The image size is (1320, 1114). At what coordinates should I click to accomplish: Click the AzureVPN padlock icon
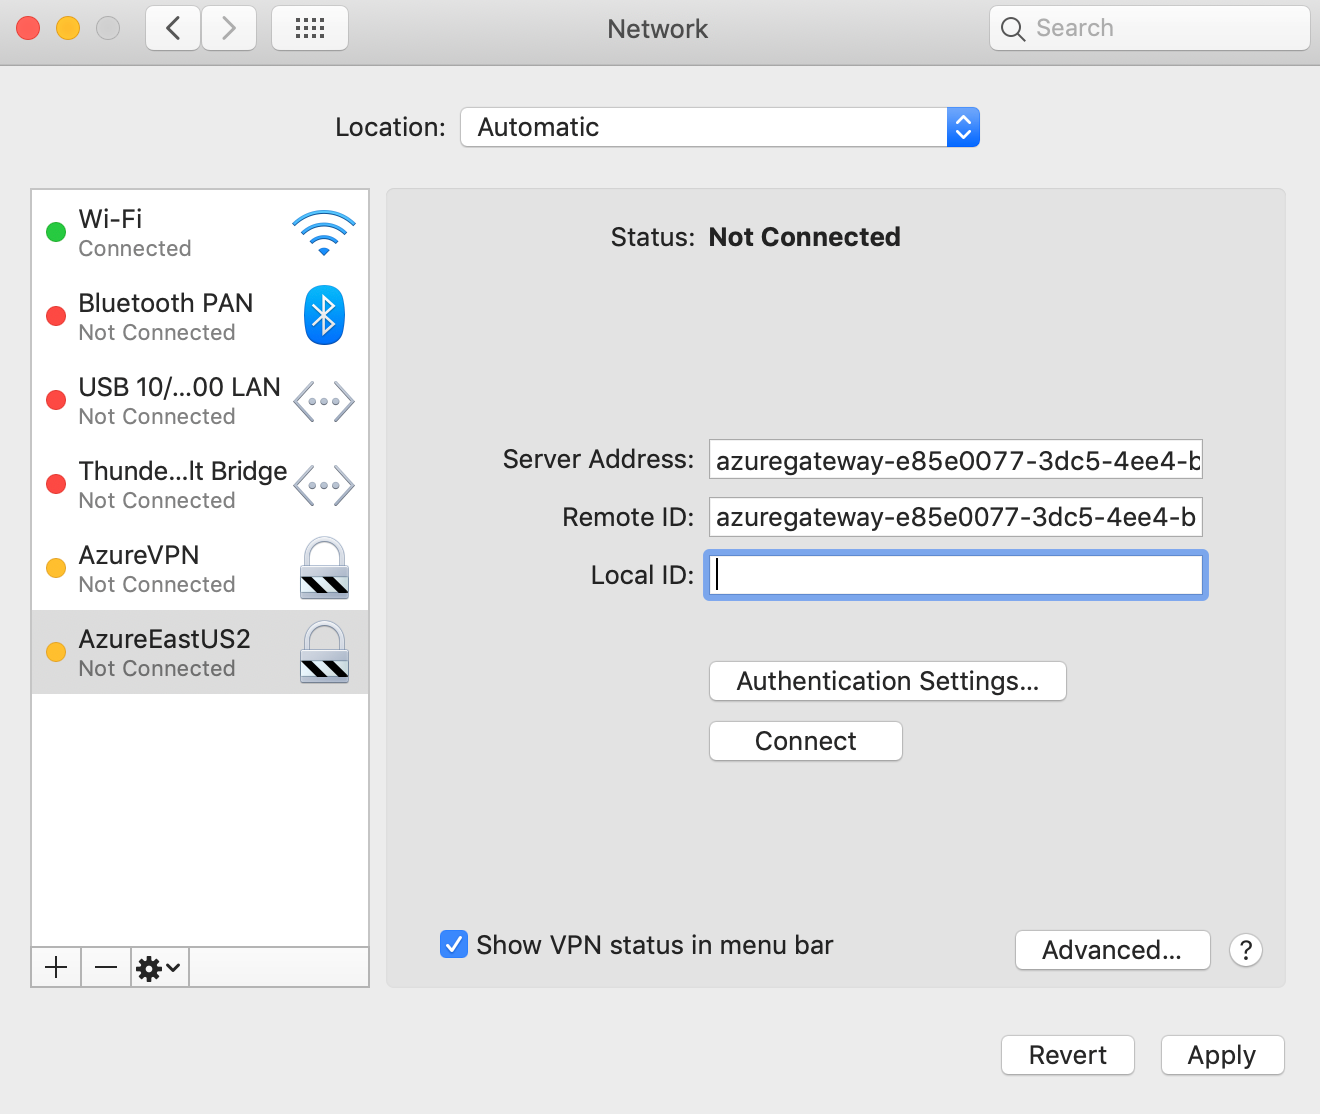pos(324,568)
